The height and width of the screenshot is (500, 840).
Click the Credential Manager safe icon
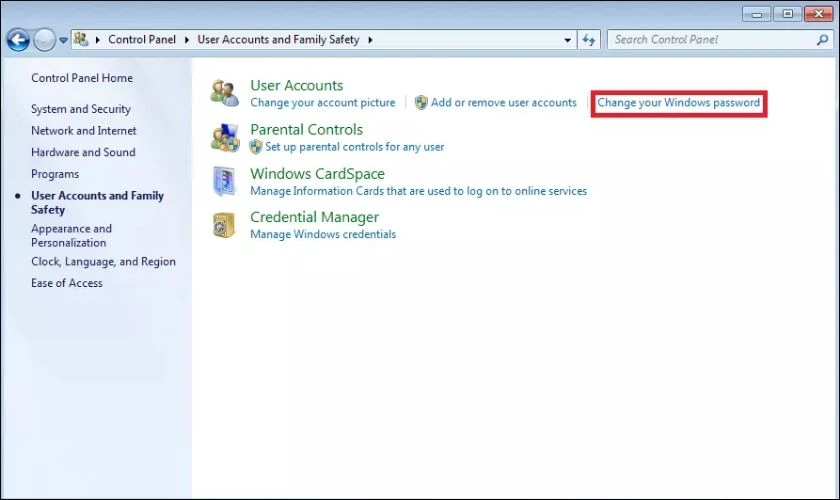point(224,225)
